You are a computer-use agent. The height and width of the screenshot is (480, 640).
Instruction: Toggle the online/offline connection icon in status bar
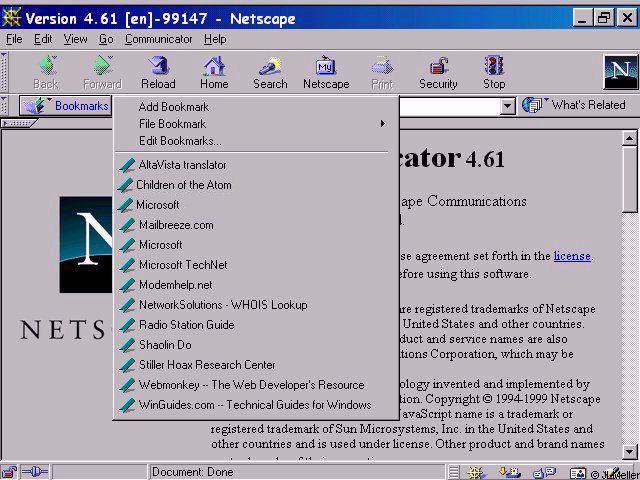(x=35, y=472)
